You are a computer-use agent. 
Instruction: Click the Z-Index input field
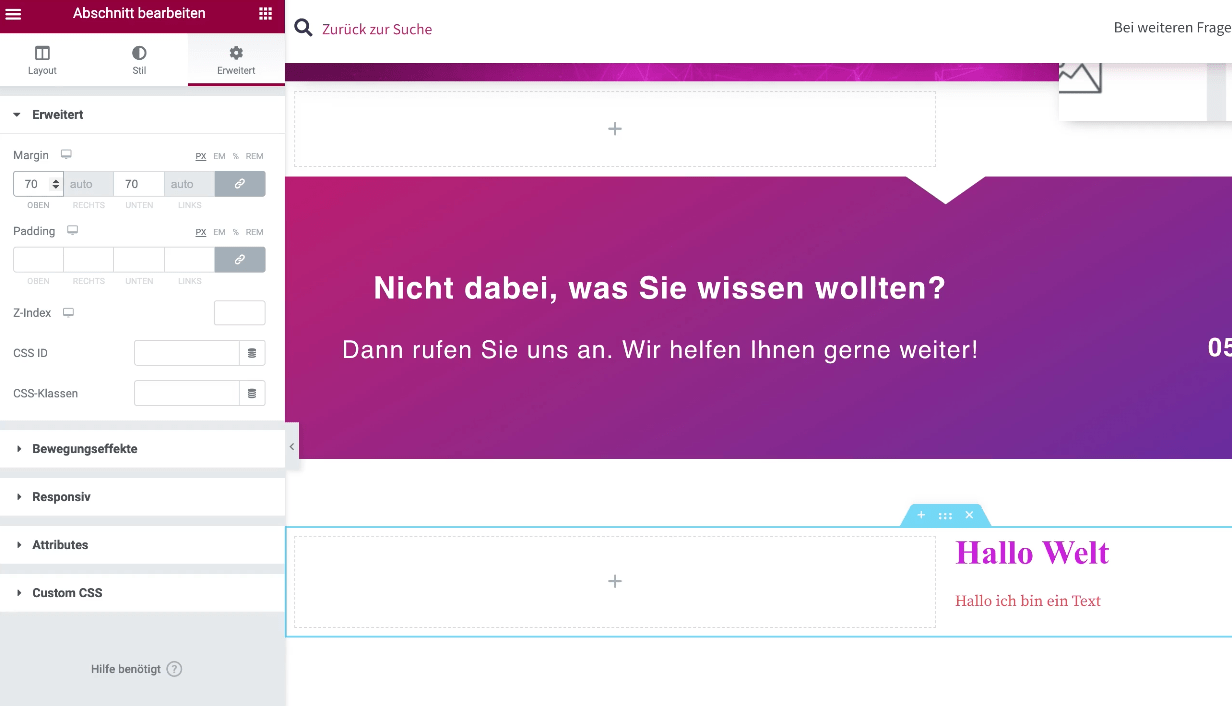tap(240, 313)
